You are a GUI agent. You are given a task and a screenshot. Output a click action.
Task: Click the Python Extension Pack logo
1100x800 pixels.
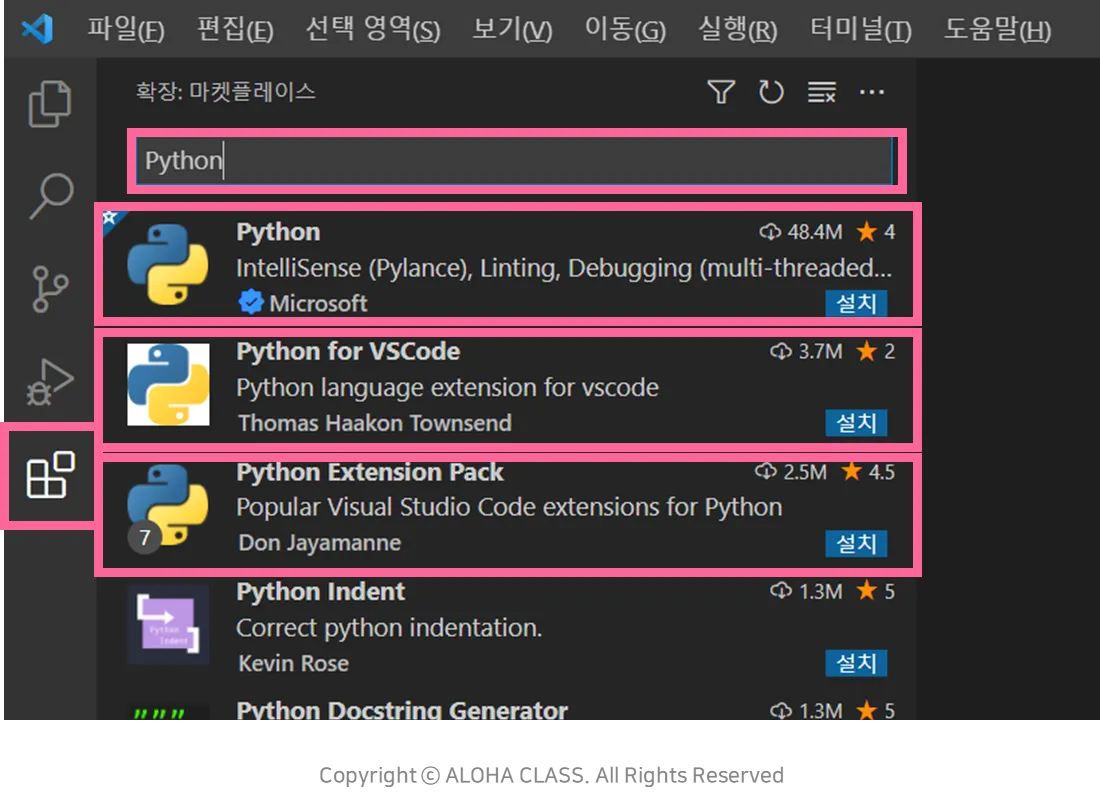(x=168, y=505)
